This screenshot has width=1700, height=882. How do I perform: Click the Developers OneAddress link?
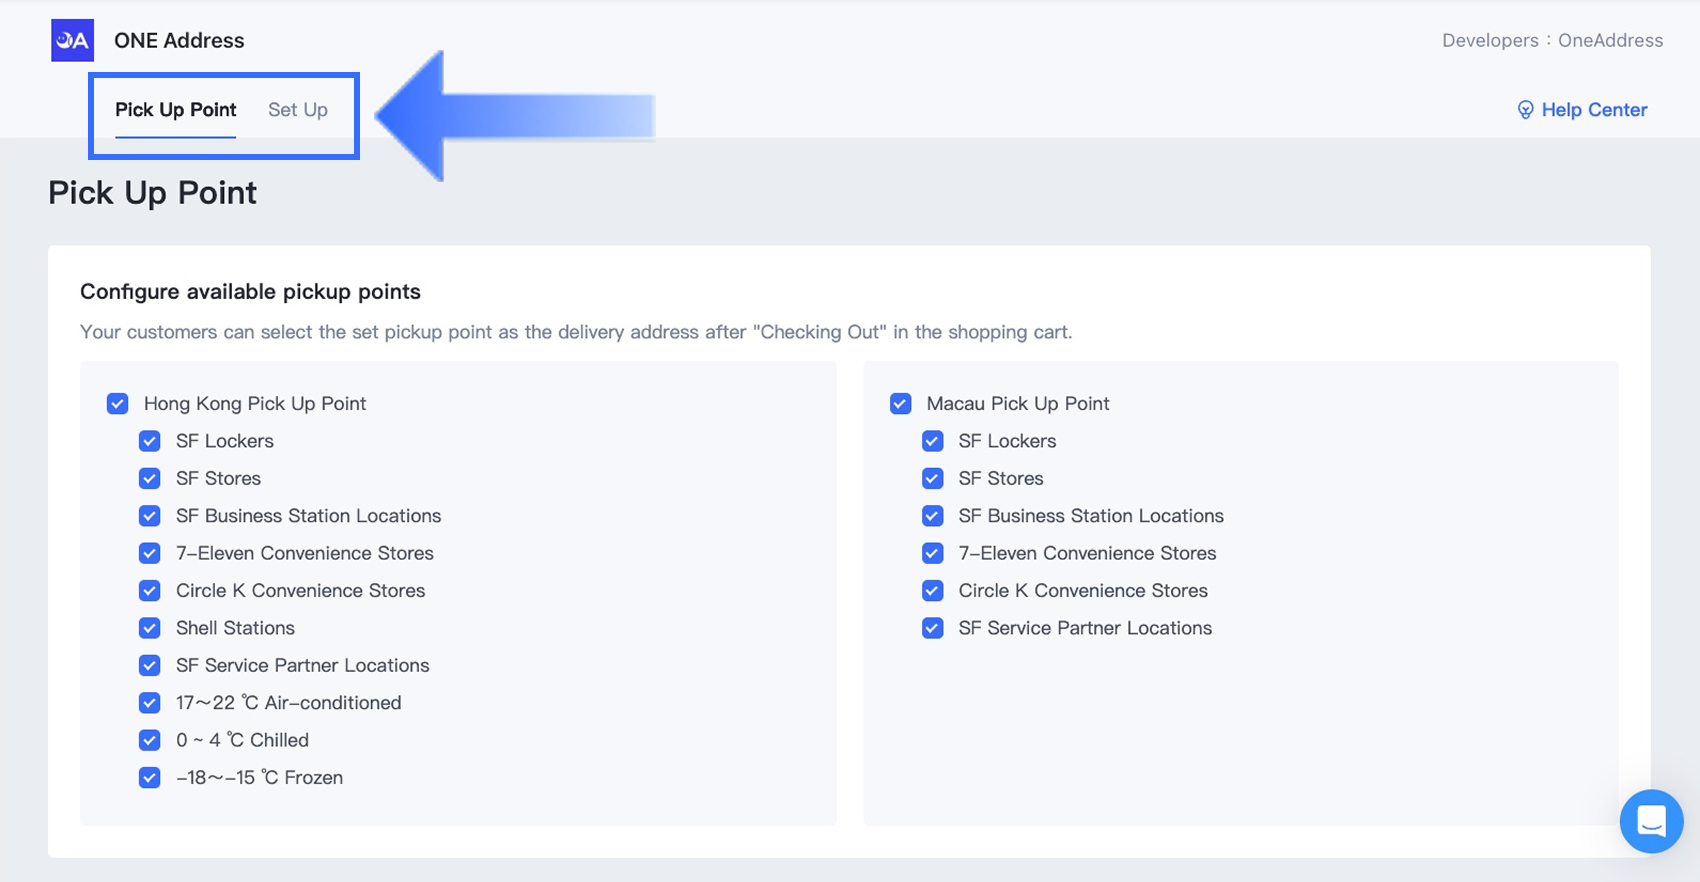[x=1552, y=41]
